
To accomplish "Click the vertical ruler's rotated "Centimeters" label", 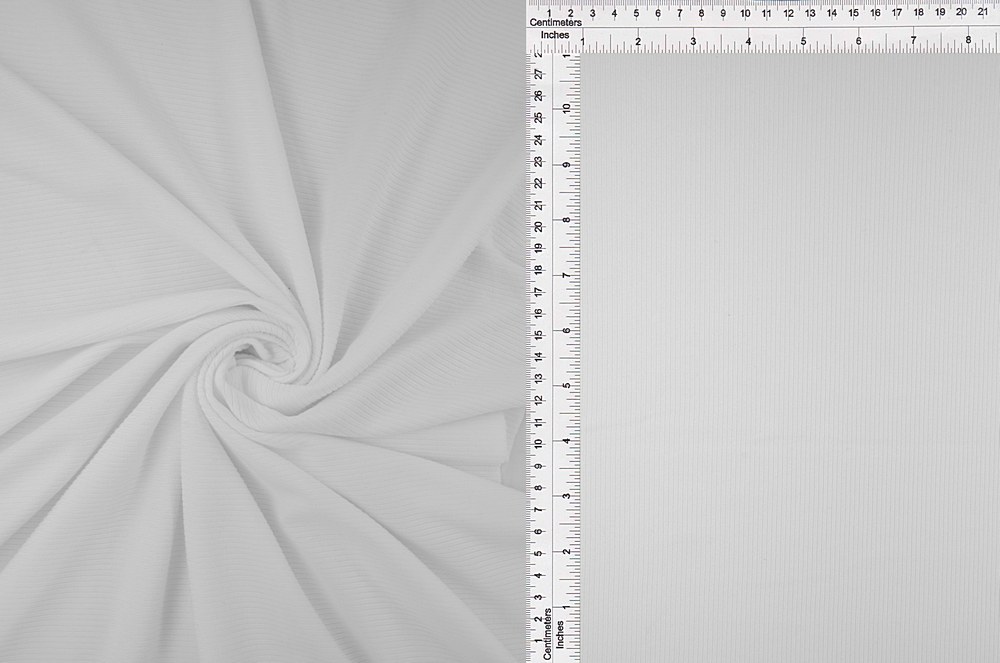I will click(547, 634).
